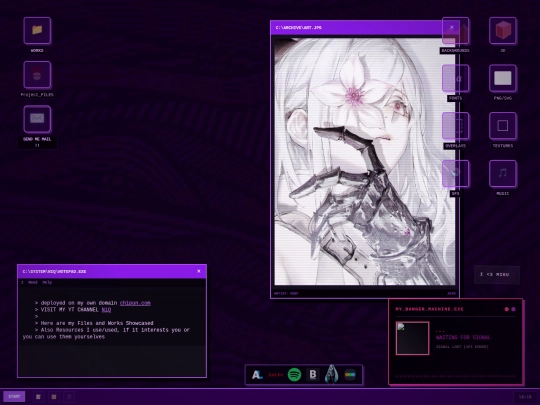This screenshot has width=540, height=405.
Task: Open the PNG/SVG resource icon
Action: (503, 79)
